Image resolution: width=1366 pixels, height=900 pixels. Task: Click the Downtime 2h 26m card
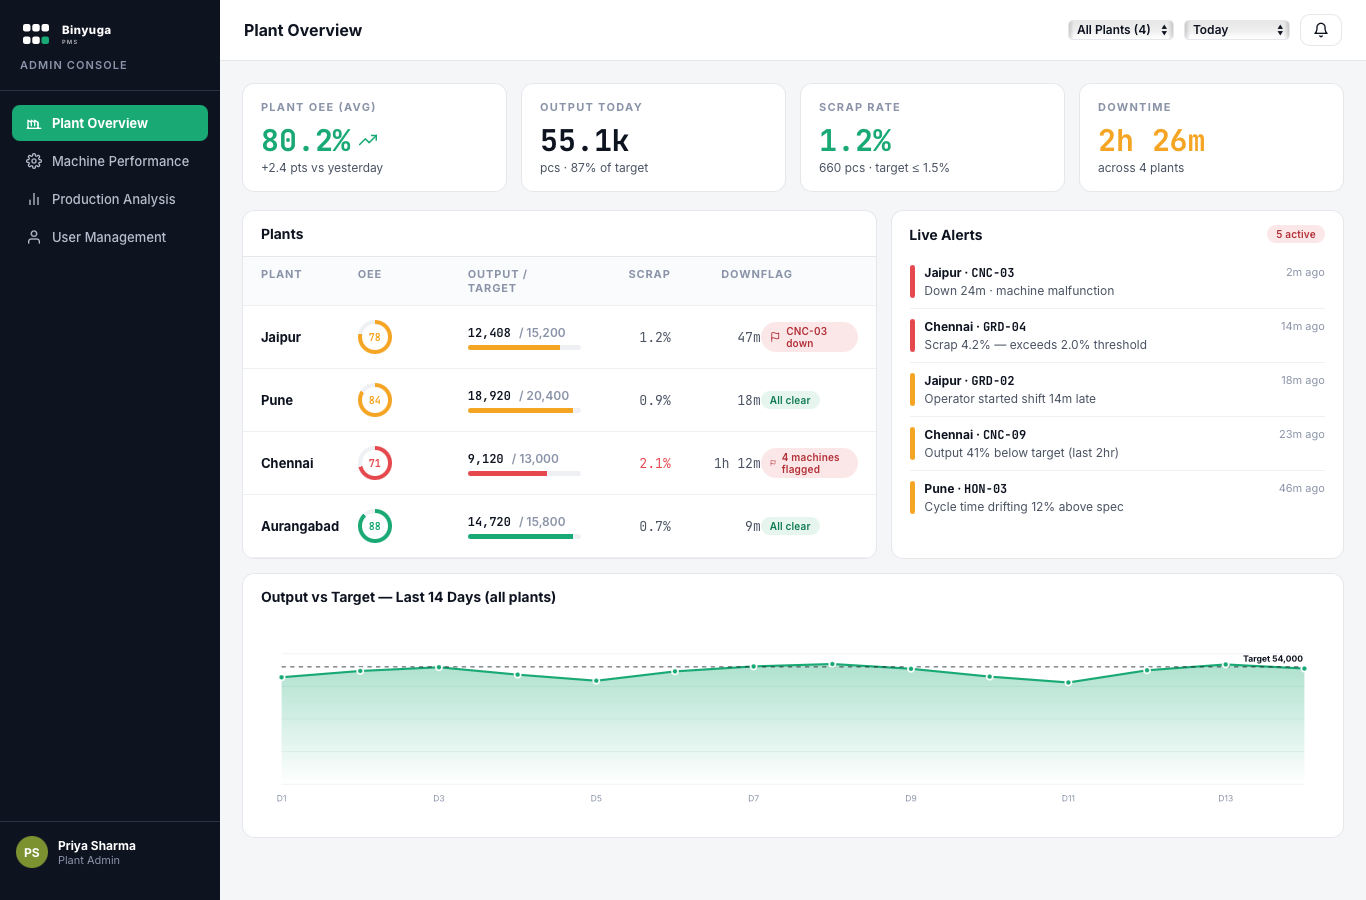pyautogui.click(x=1211, y=137)
